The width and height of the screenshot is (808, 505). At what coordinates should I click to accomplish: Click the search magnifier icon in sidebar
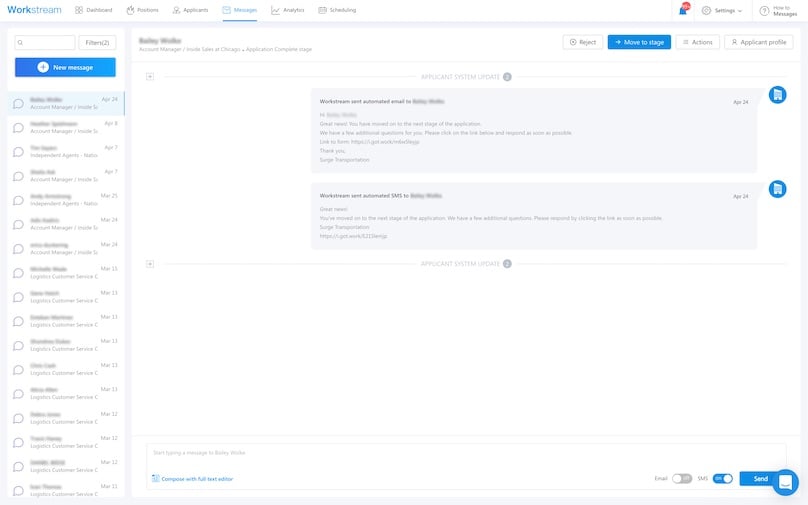point(22,43)
